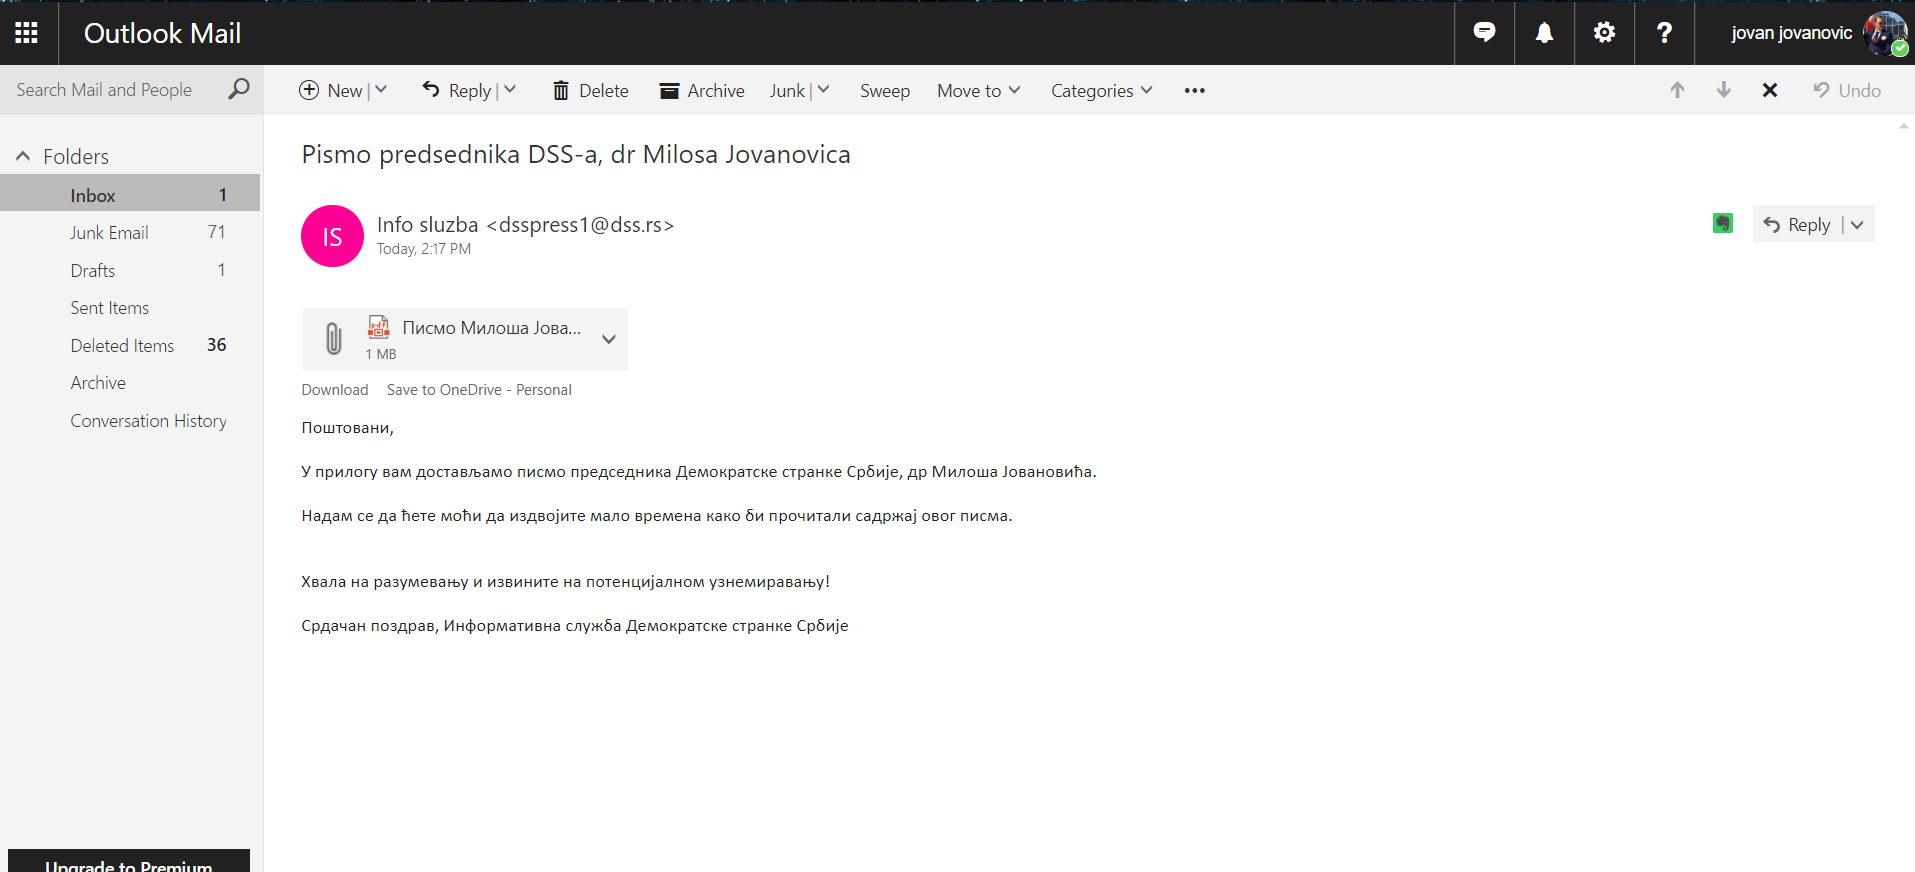Go to next message down arrow
The width and height of the screenshot is (1915, 872).
[x=1723, y=90]
